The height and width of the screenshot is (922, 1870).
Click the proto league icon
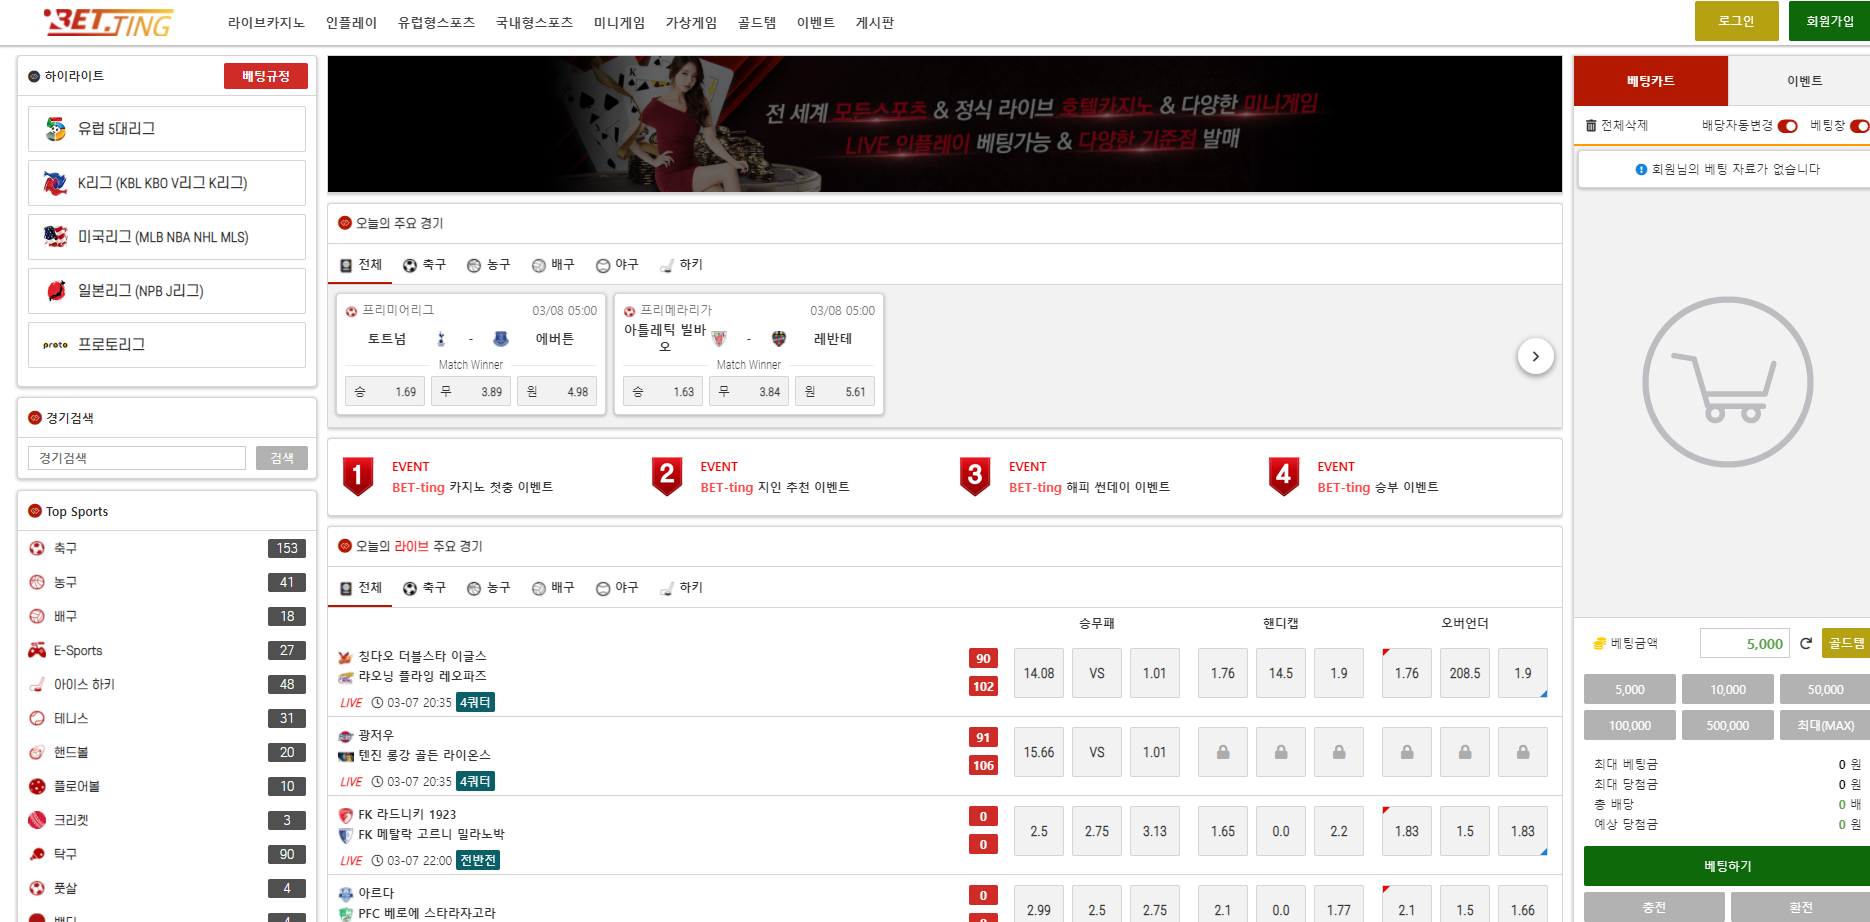tap(55, 345)
